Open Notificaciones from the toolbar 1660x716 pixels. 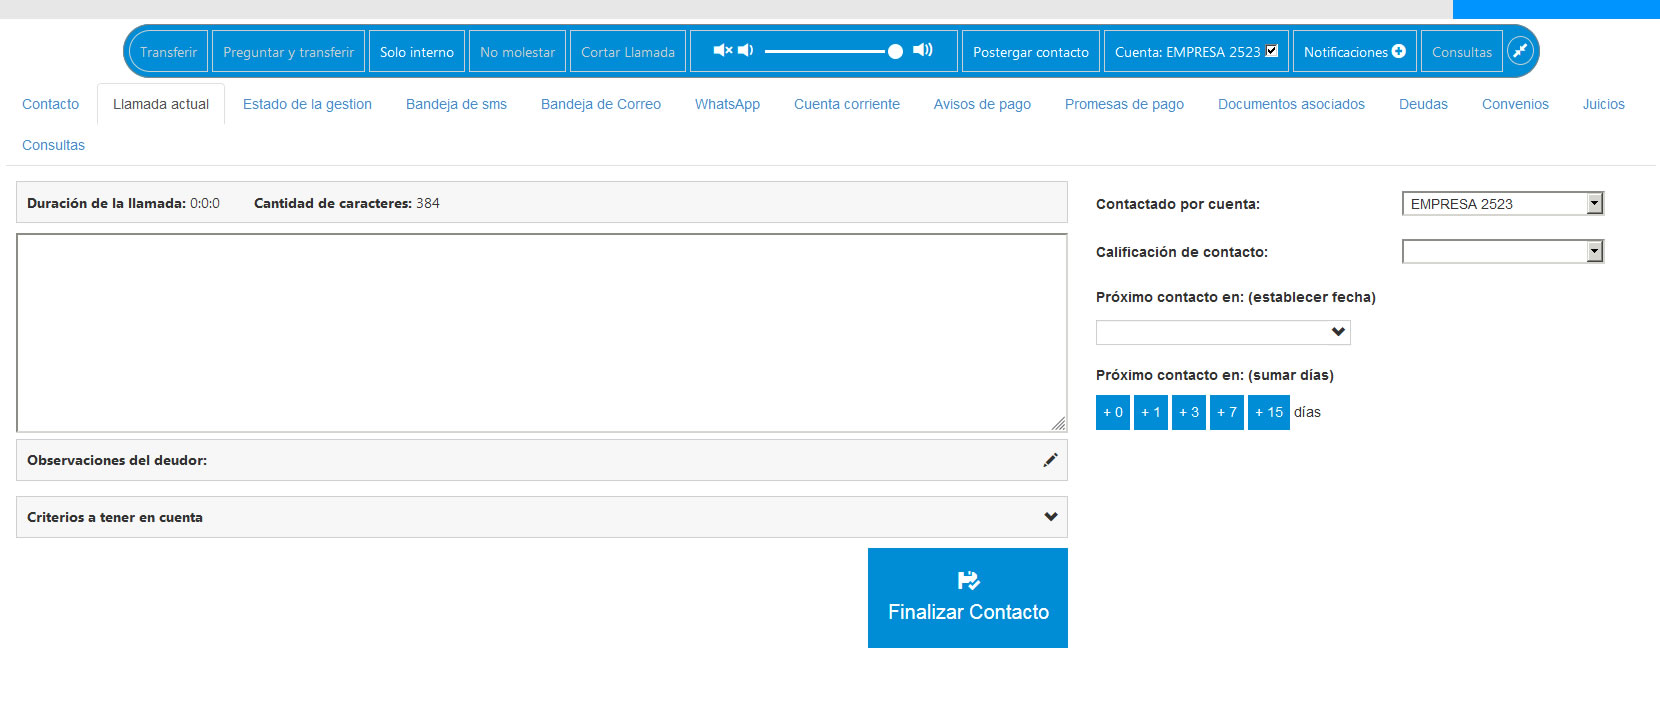(x=1355, y=51)
